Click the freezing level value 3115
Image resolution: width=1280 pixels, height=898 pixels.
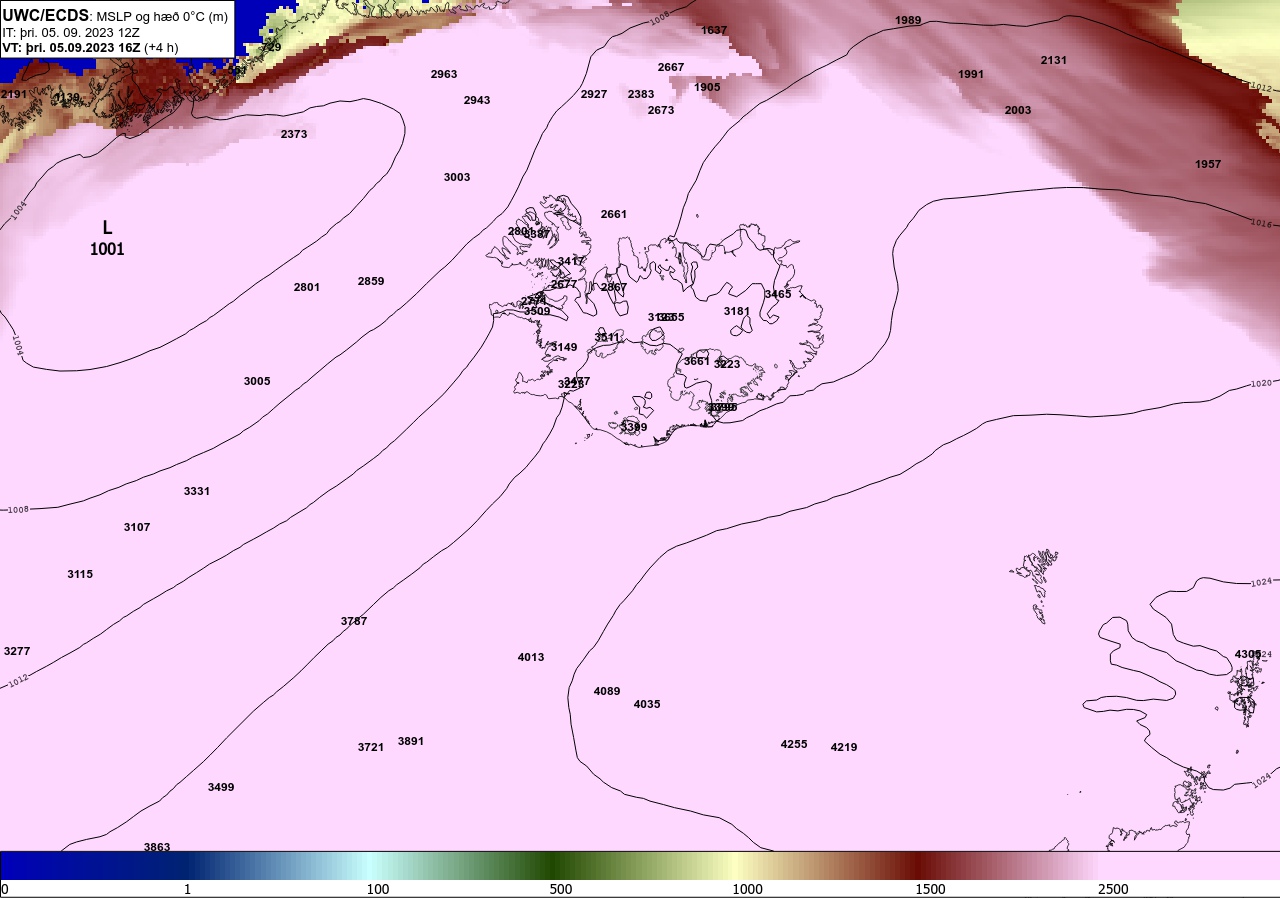pyautogui.click(x=80, y=574)
